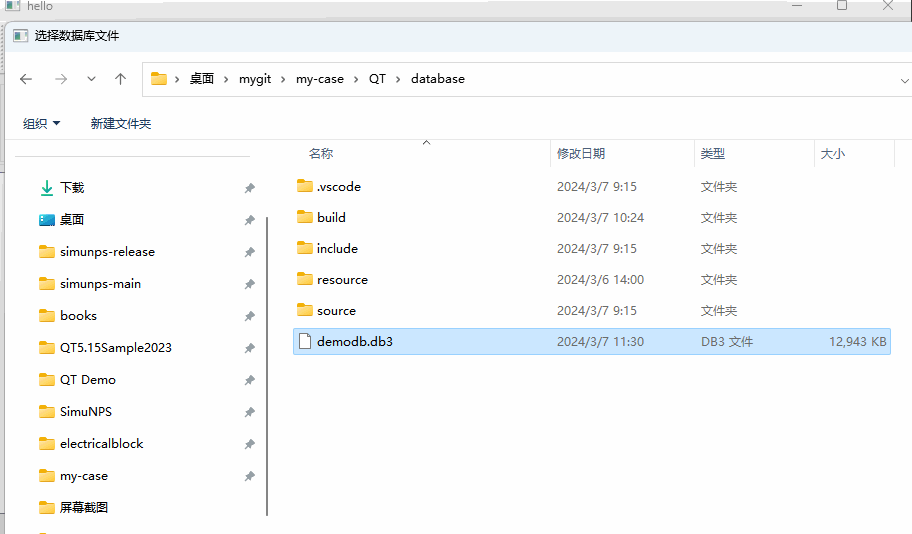The width and height of the screenshot is (912, 534).
Task: Click the 2024/3/7 11:30 date cell
Action: (x=600, y=342)
